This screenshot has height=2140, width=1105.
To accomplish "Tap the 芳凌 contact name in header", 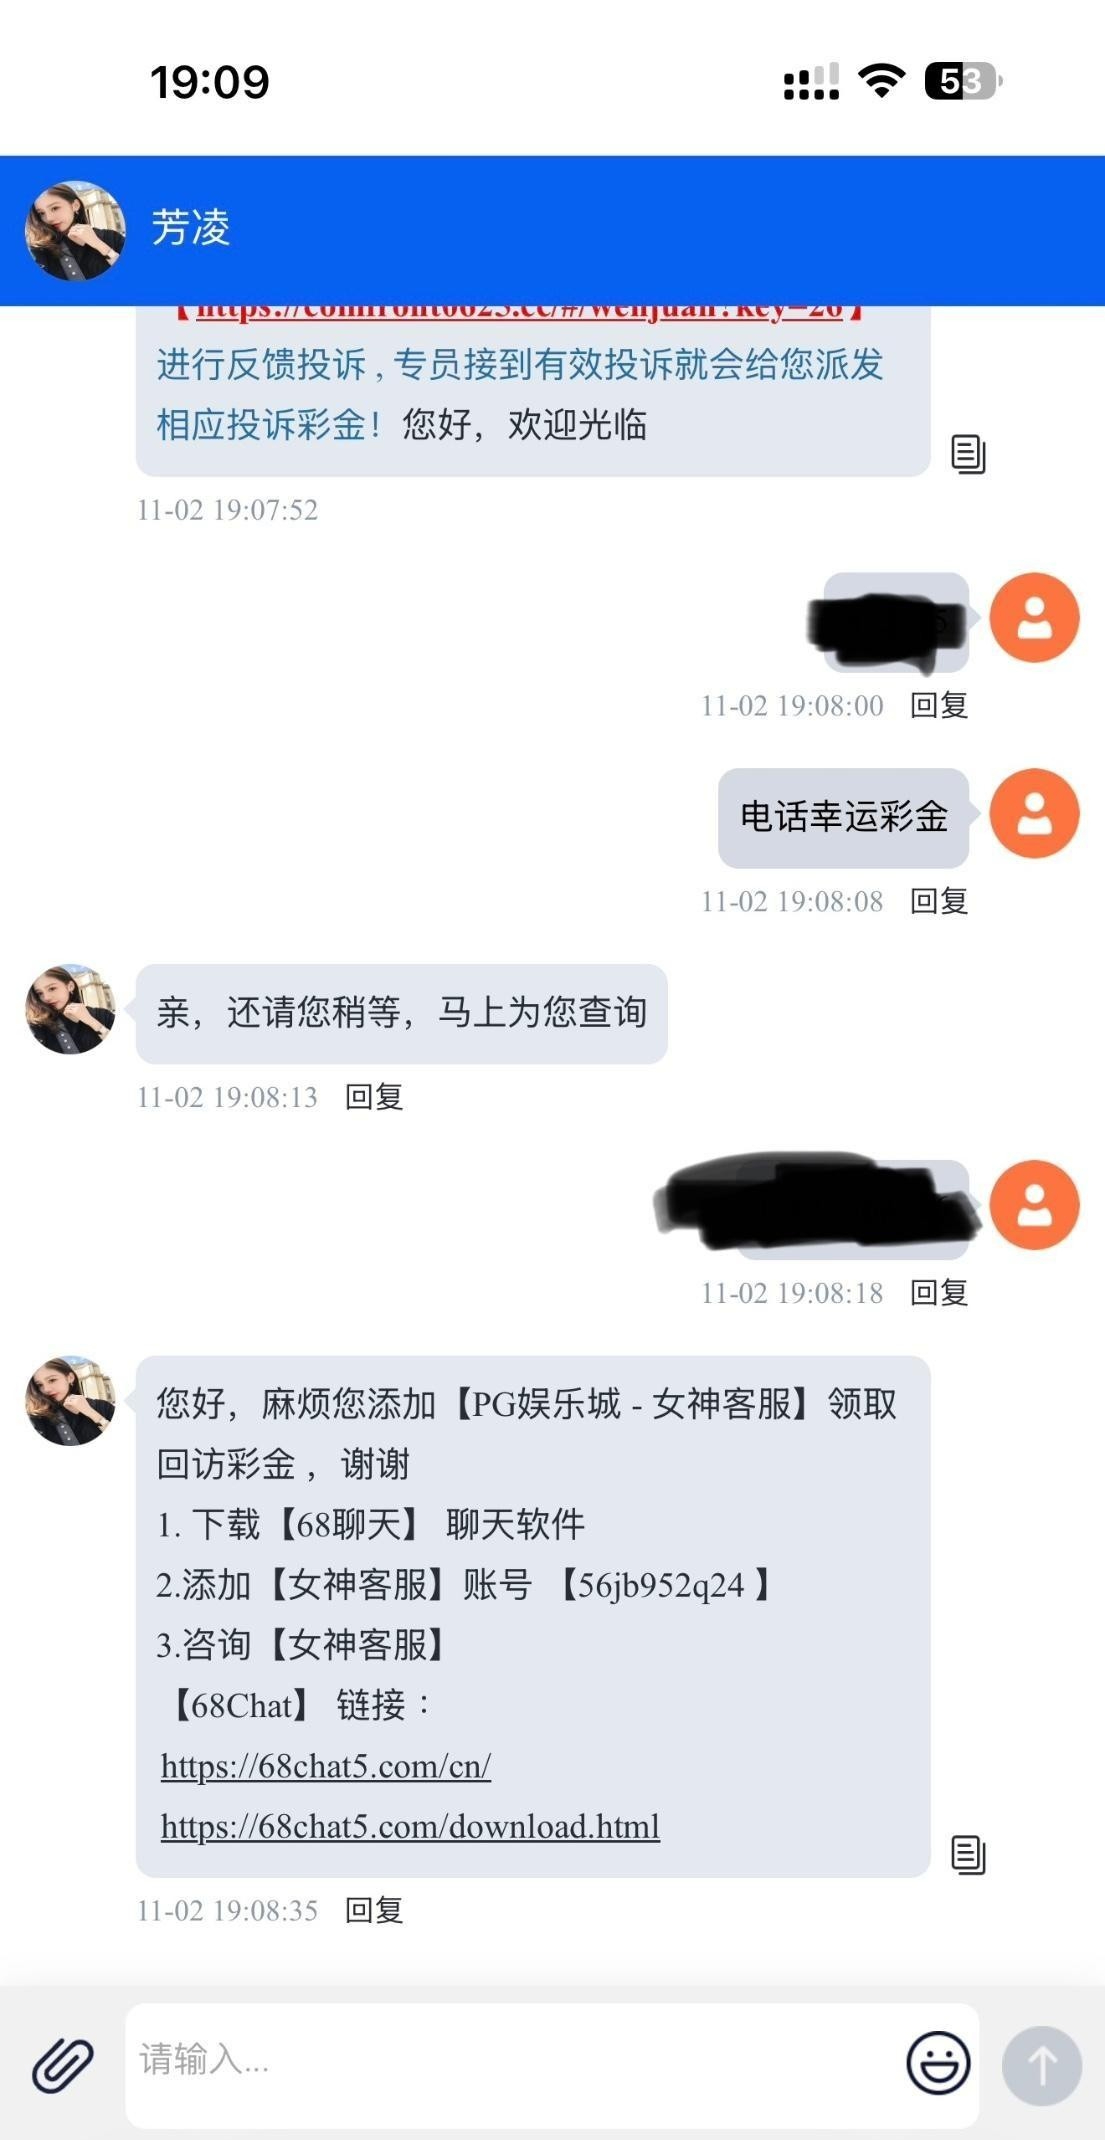I will (190, 228).
